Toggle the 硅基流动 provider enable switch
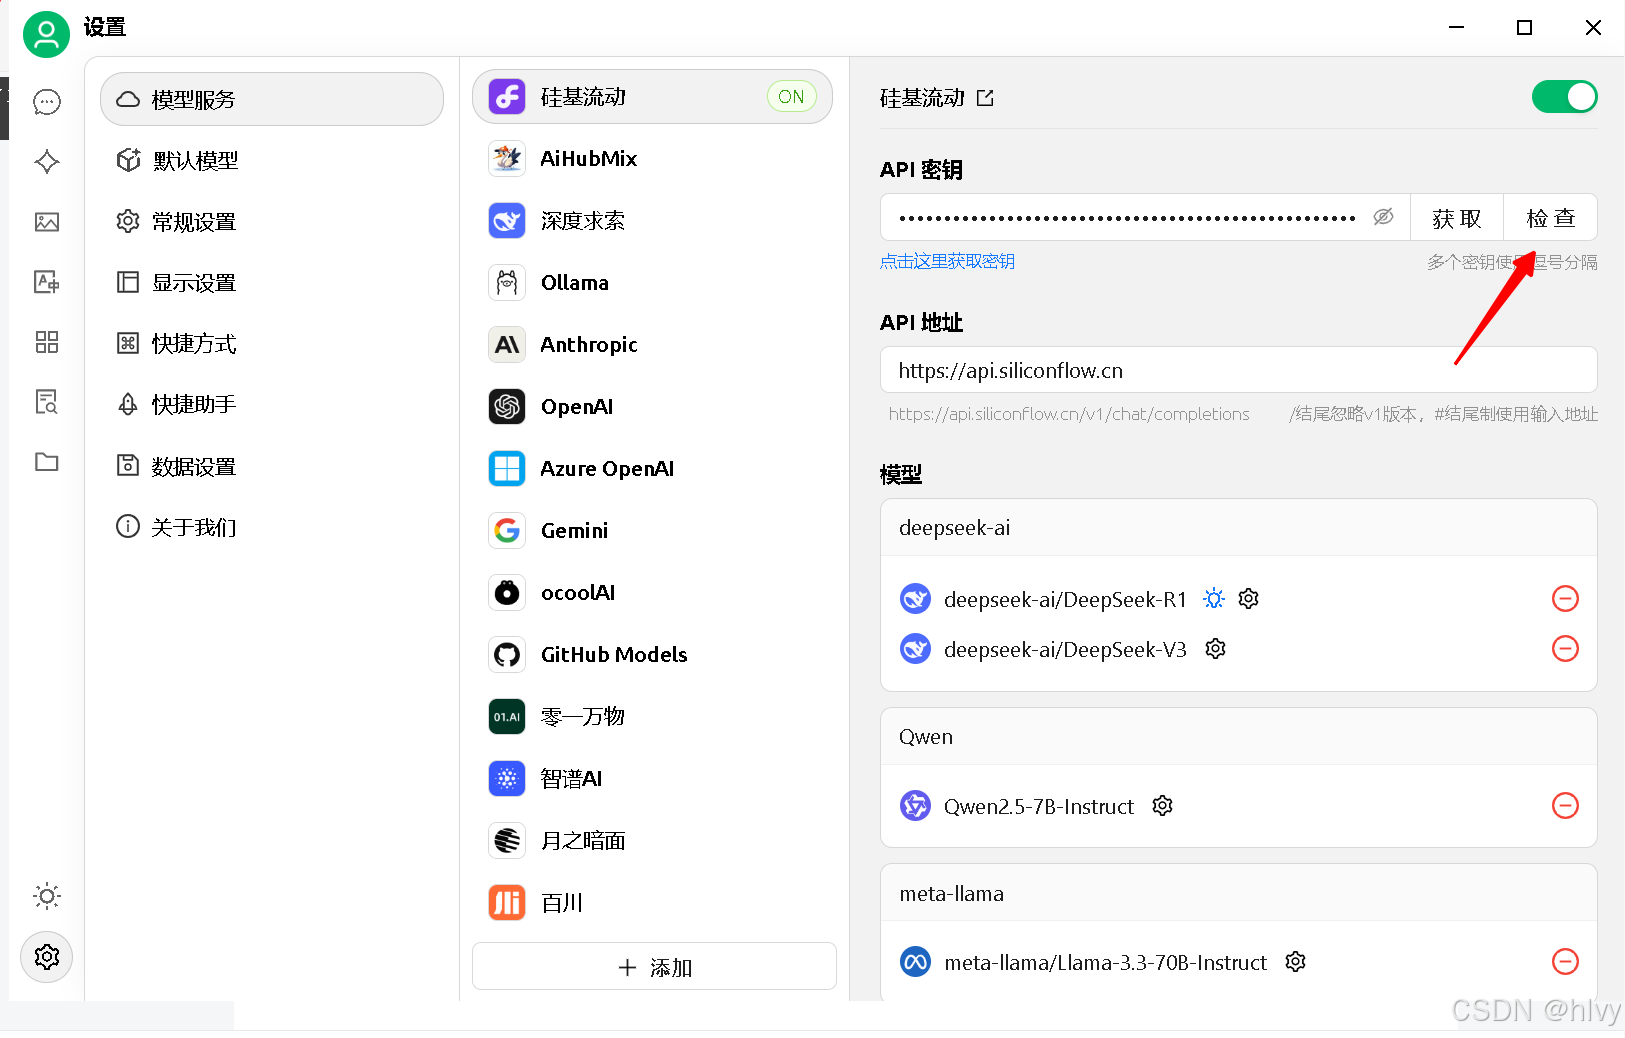Screen dimensions: 1625x1038 pyautogui.click(x=1564, y=97)
